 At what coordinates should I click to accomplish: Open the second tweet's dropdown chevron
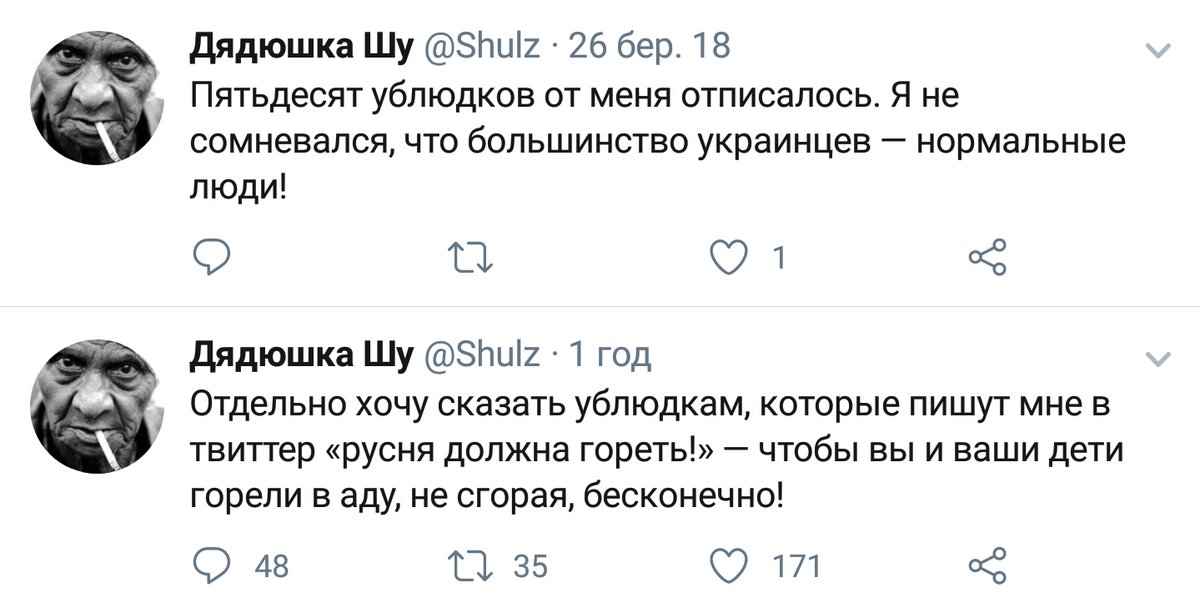point(1158,358)
